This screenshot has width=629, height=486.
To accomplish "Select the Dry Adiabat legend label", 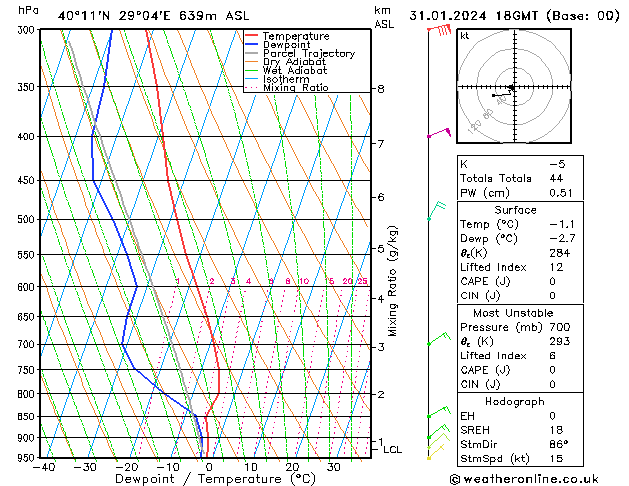I will 294,62.
